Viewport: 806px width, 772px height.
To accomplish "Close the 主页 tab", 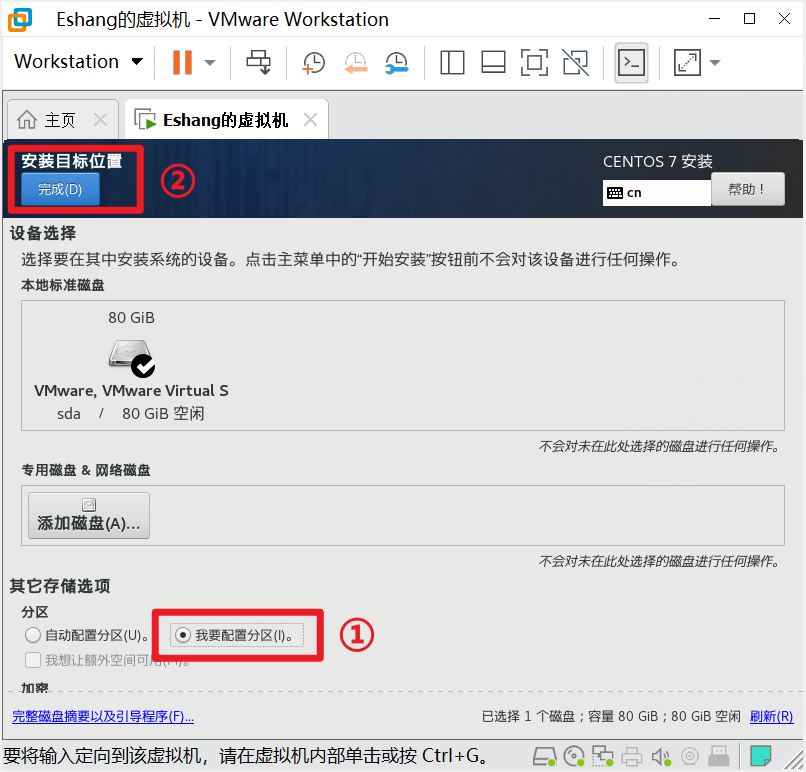I will pos(101,120).
